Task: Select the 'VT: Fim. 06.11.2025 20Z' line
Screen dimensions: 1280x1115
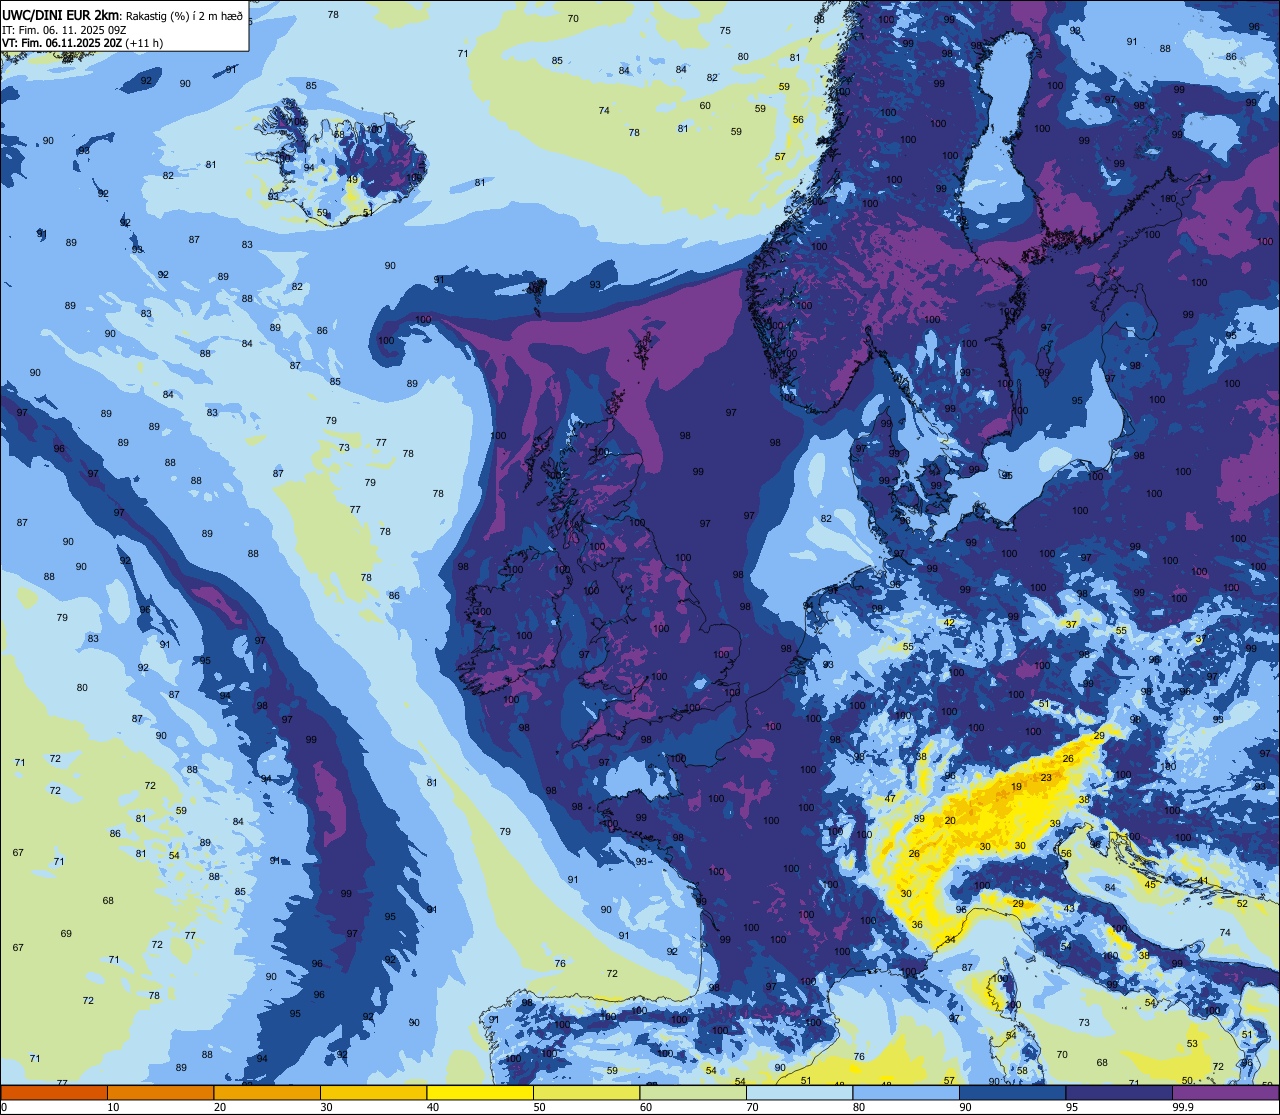Action: [x=62, y=43]
